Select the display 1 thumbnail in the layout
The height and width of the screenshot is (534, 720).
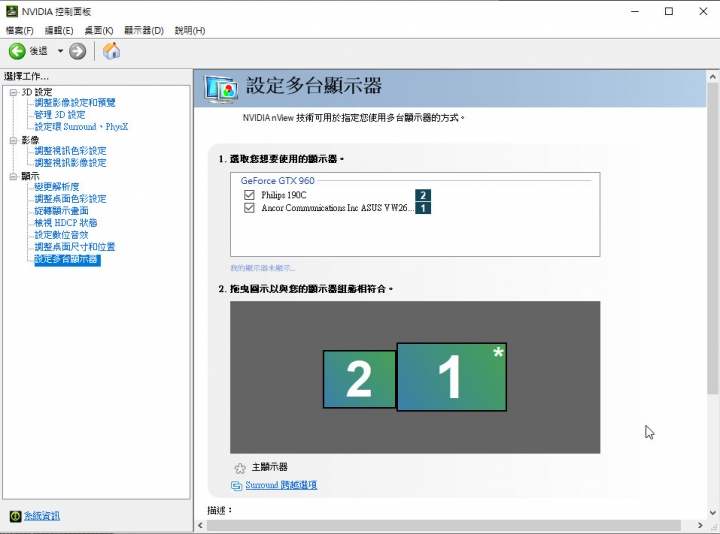point(452,377)
